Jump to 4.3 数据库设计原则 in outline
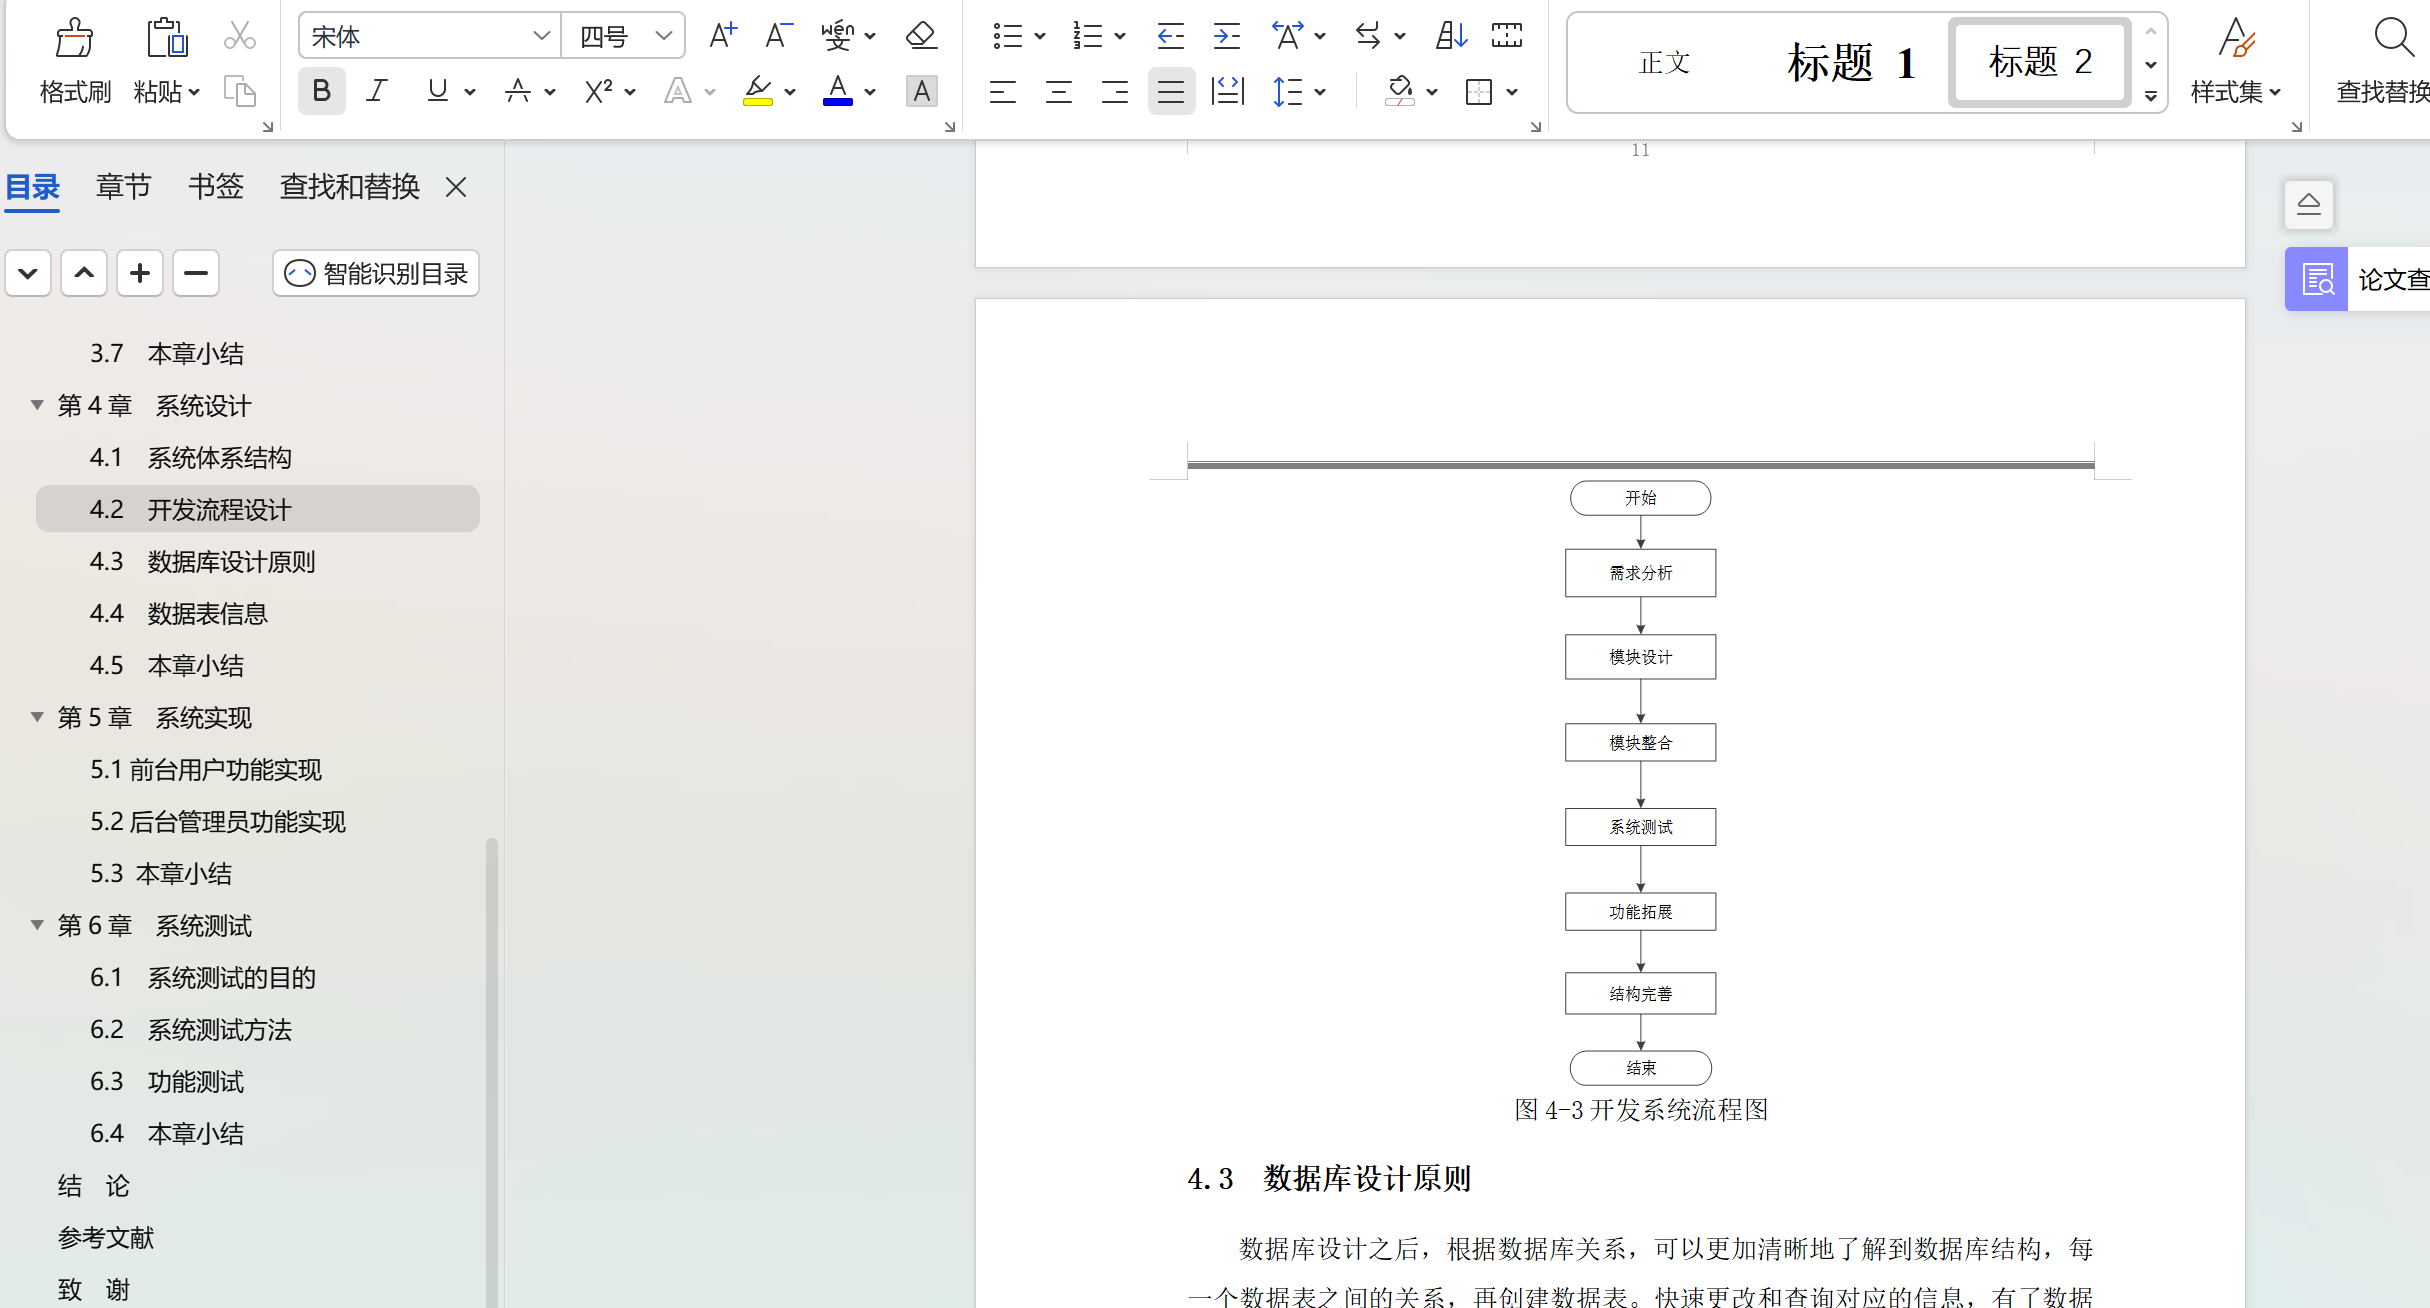Image resolution: width=2430 pixels, height=1308 pixels. (231, 562)
